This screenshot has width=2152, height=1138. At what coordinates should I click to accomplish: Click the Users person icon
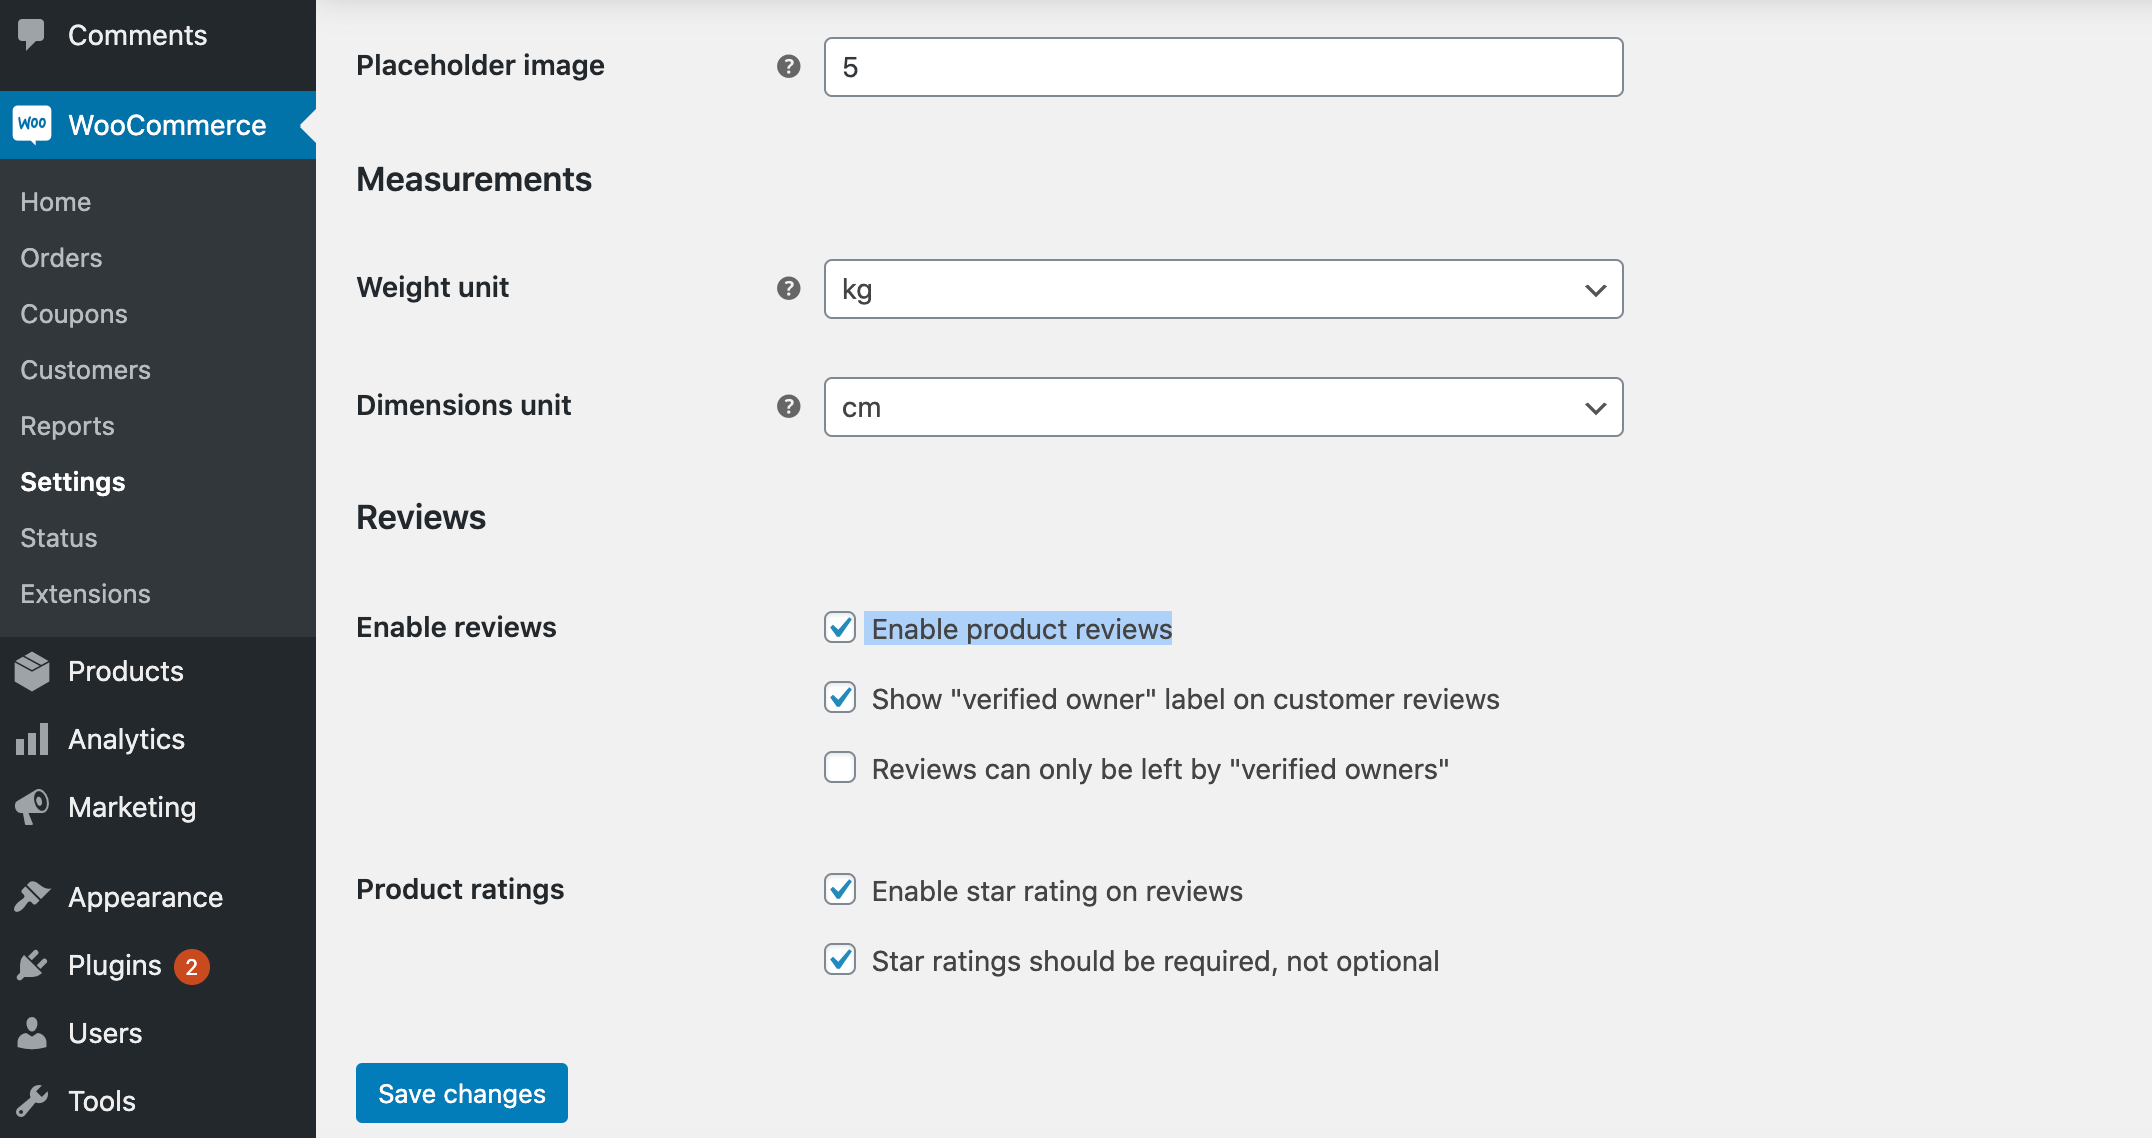[32, 1033]
